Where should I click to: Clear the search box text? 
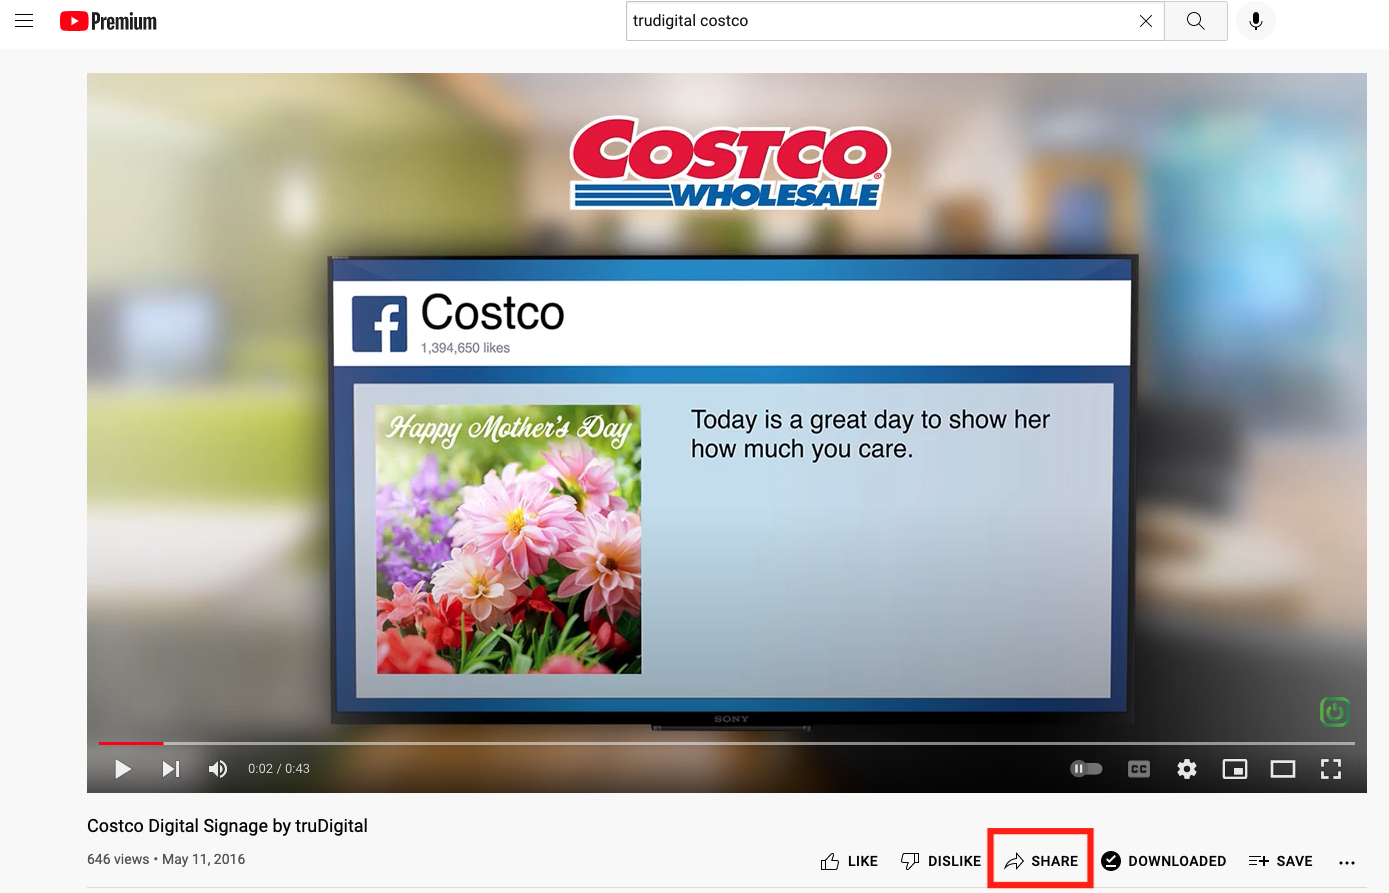point(1146,21)
